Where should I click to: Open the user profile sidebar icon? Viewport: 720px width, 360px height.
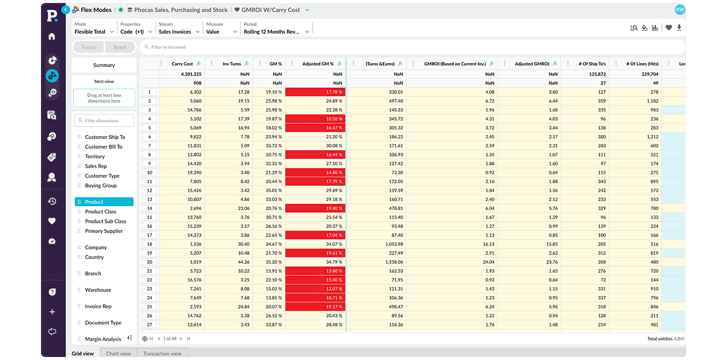52,177
